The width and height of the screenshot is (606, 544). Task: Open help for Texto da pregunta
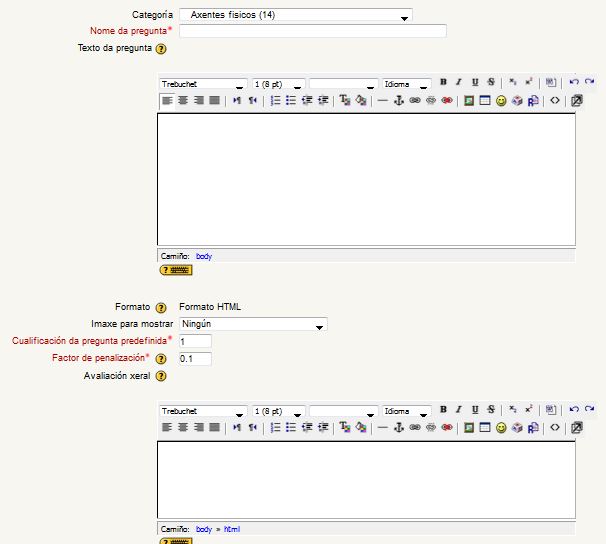tap(161, 48)
